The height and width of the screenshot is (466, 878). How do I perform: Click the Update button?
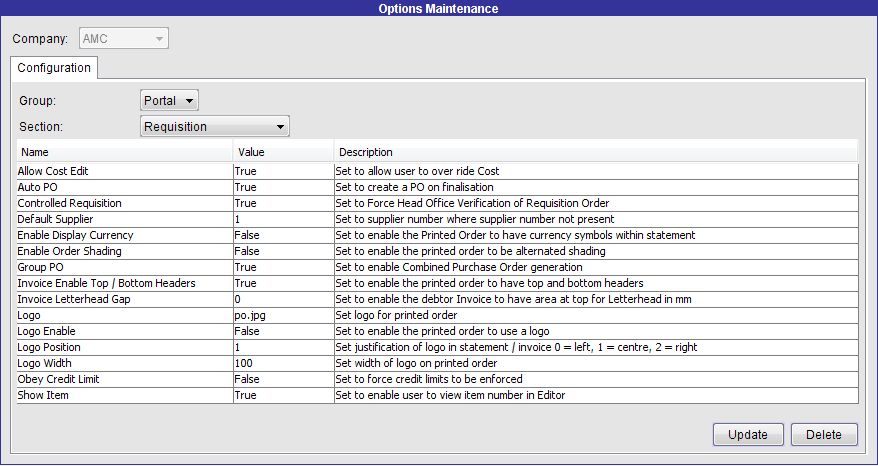tap(748, 435)
